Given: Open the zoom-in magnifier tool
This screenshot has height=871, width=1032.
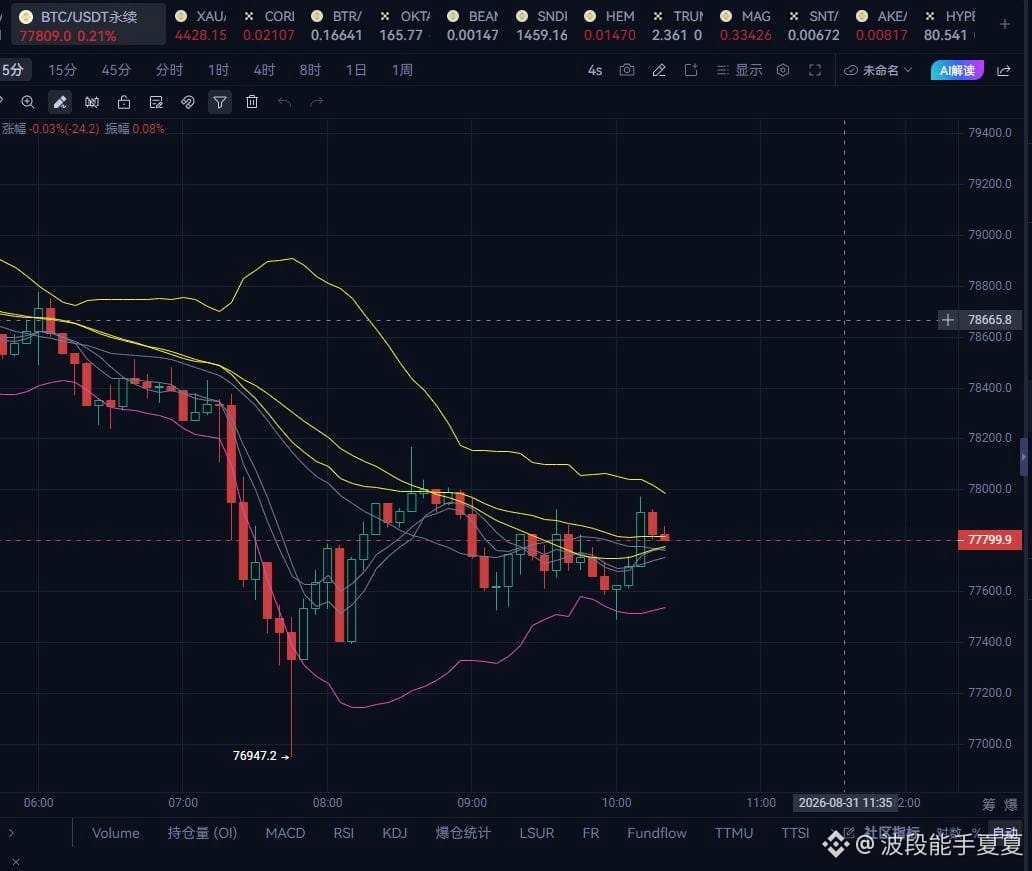Looking at the screenshot, I should [28, 102].
